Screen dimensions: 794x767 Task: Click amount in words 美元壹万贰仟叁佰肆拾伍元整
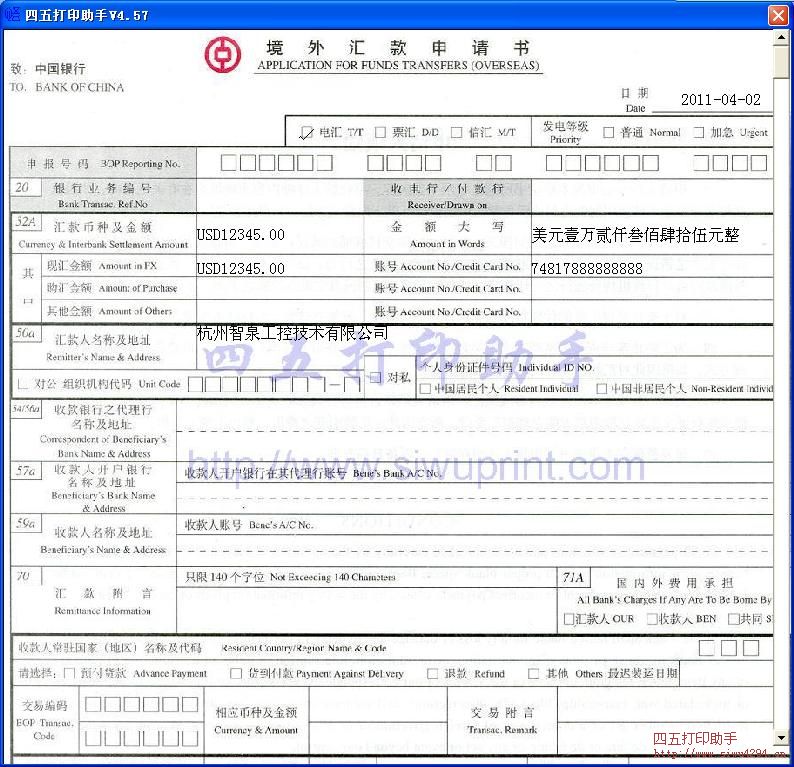tap(636, 234)
